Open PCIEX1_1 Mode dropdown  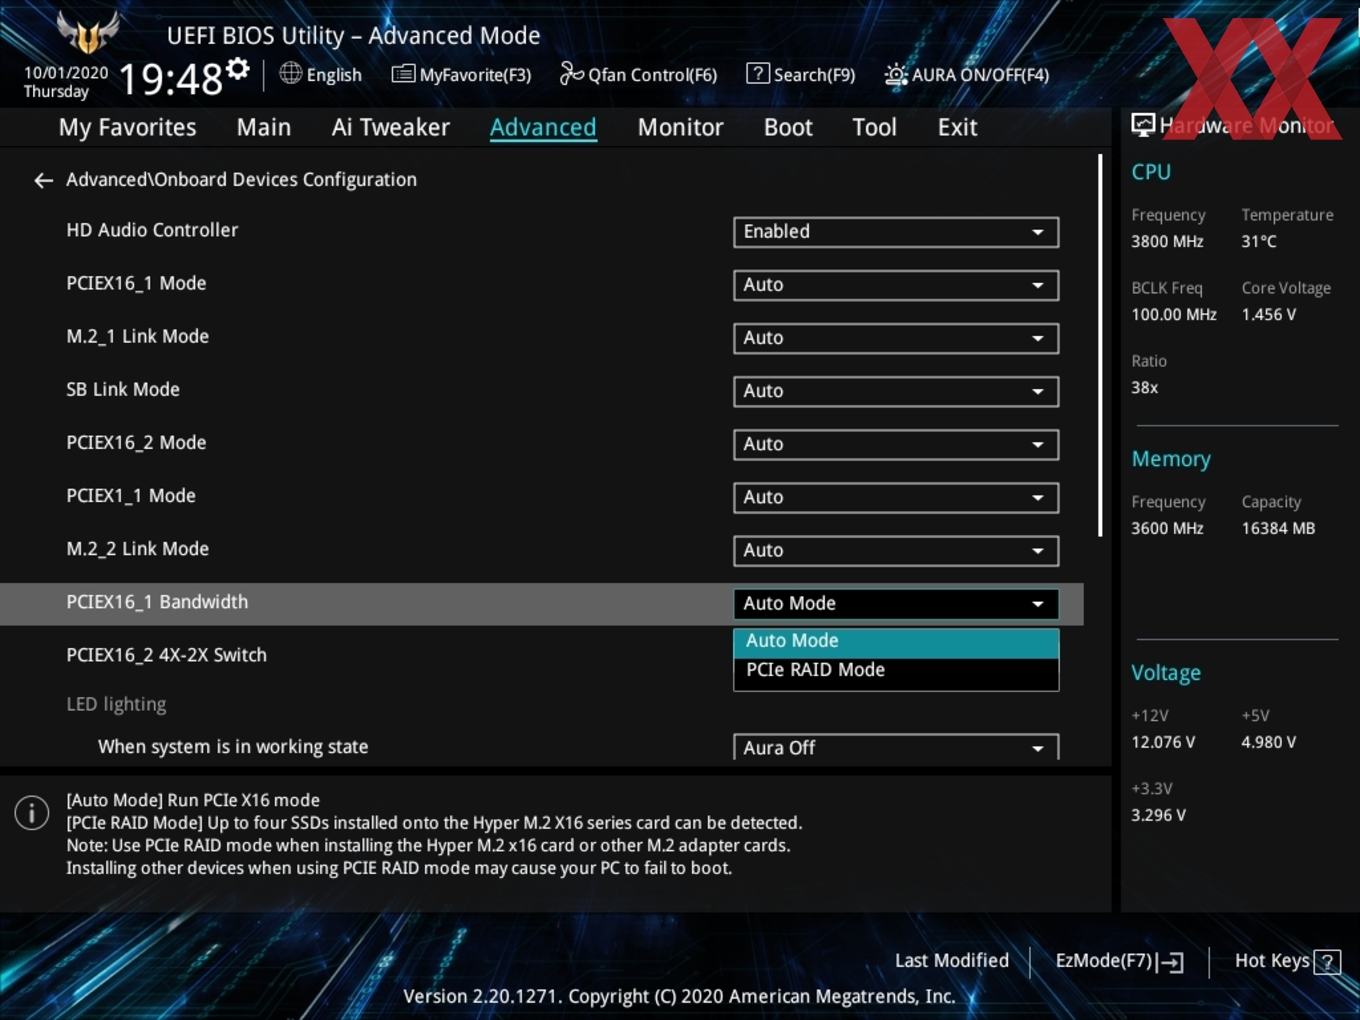click(896, 497)
